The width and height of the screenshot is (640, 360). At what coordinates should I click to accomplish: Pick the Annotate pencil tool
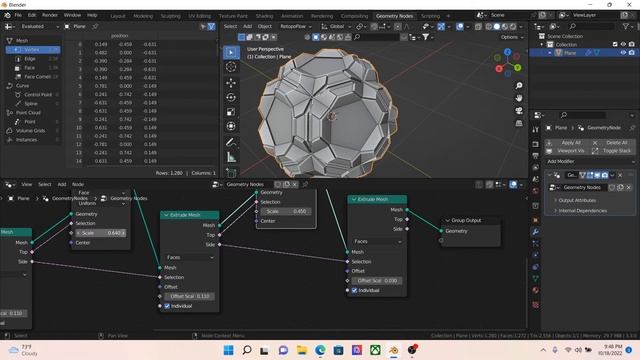pyautogui.click(x=231, y=142)
